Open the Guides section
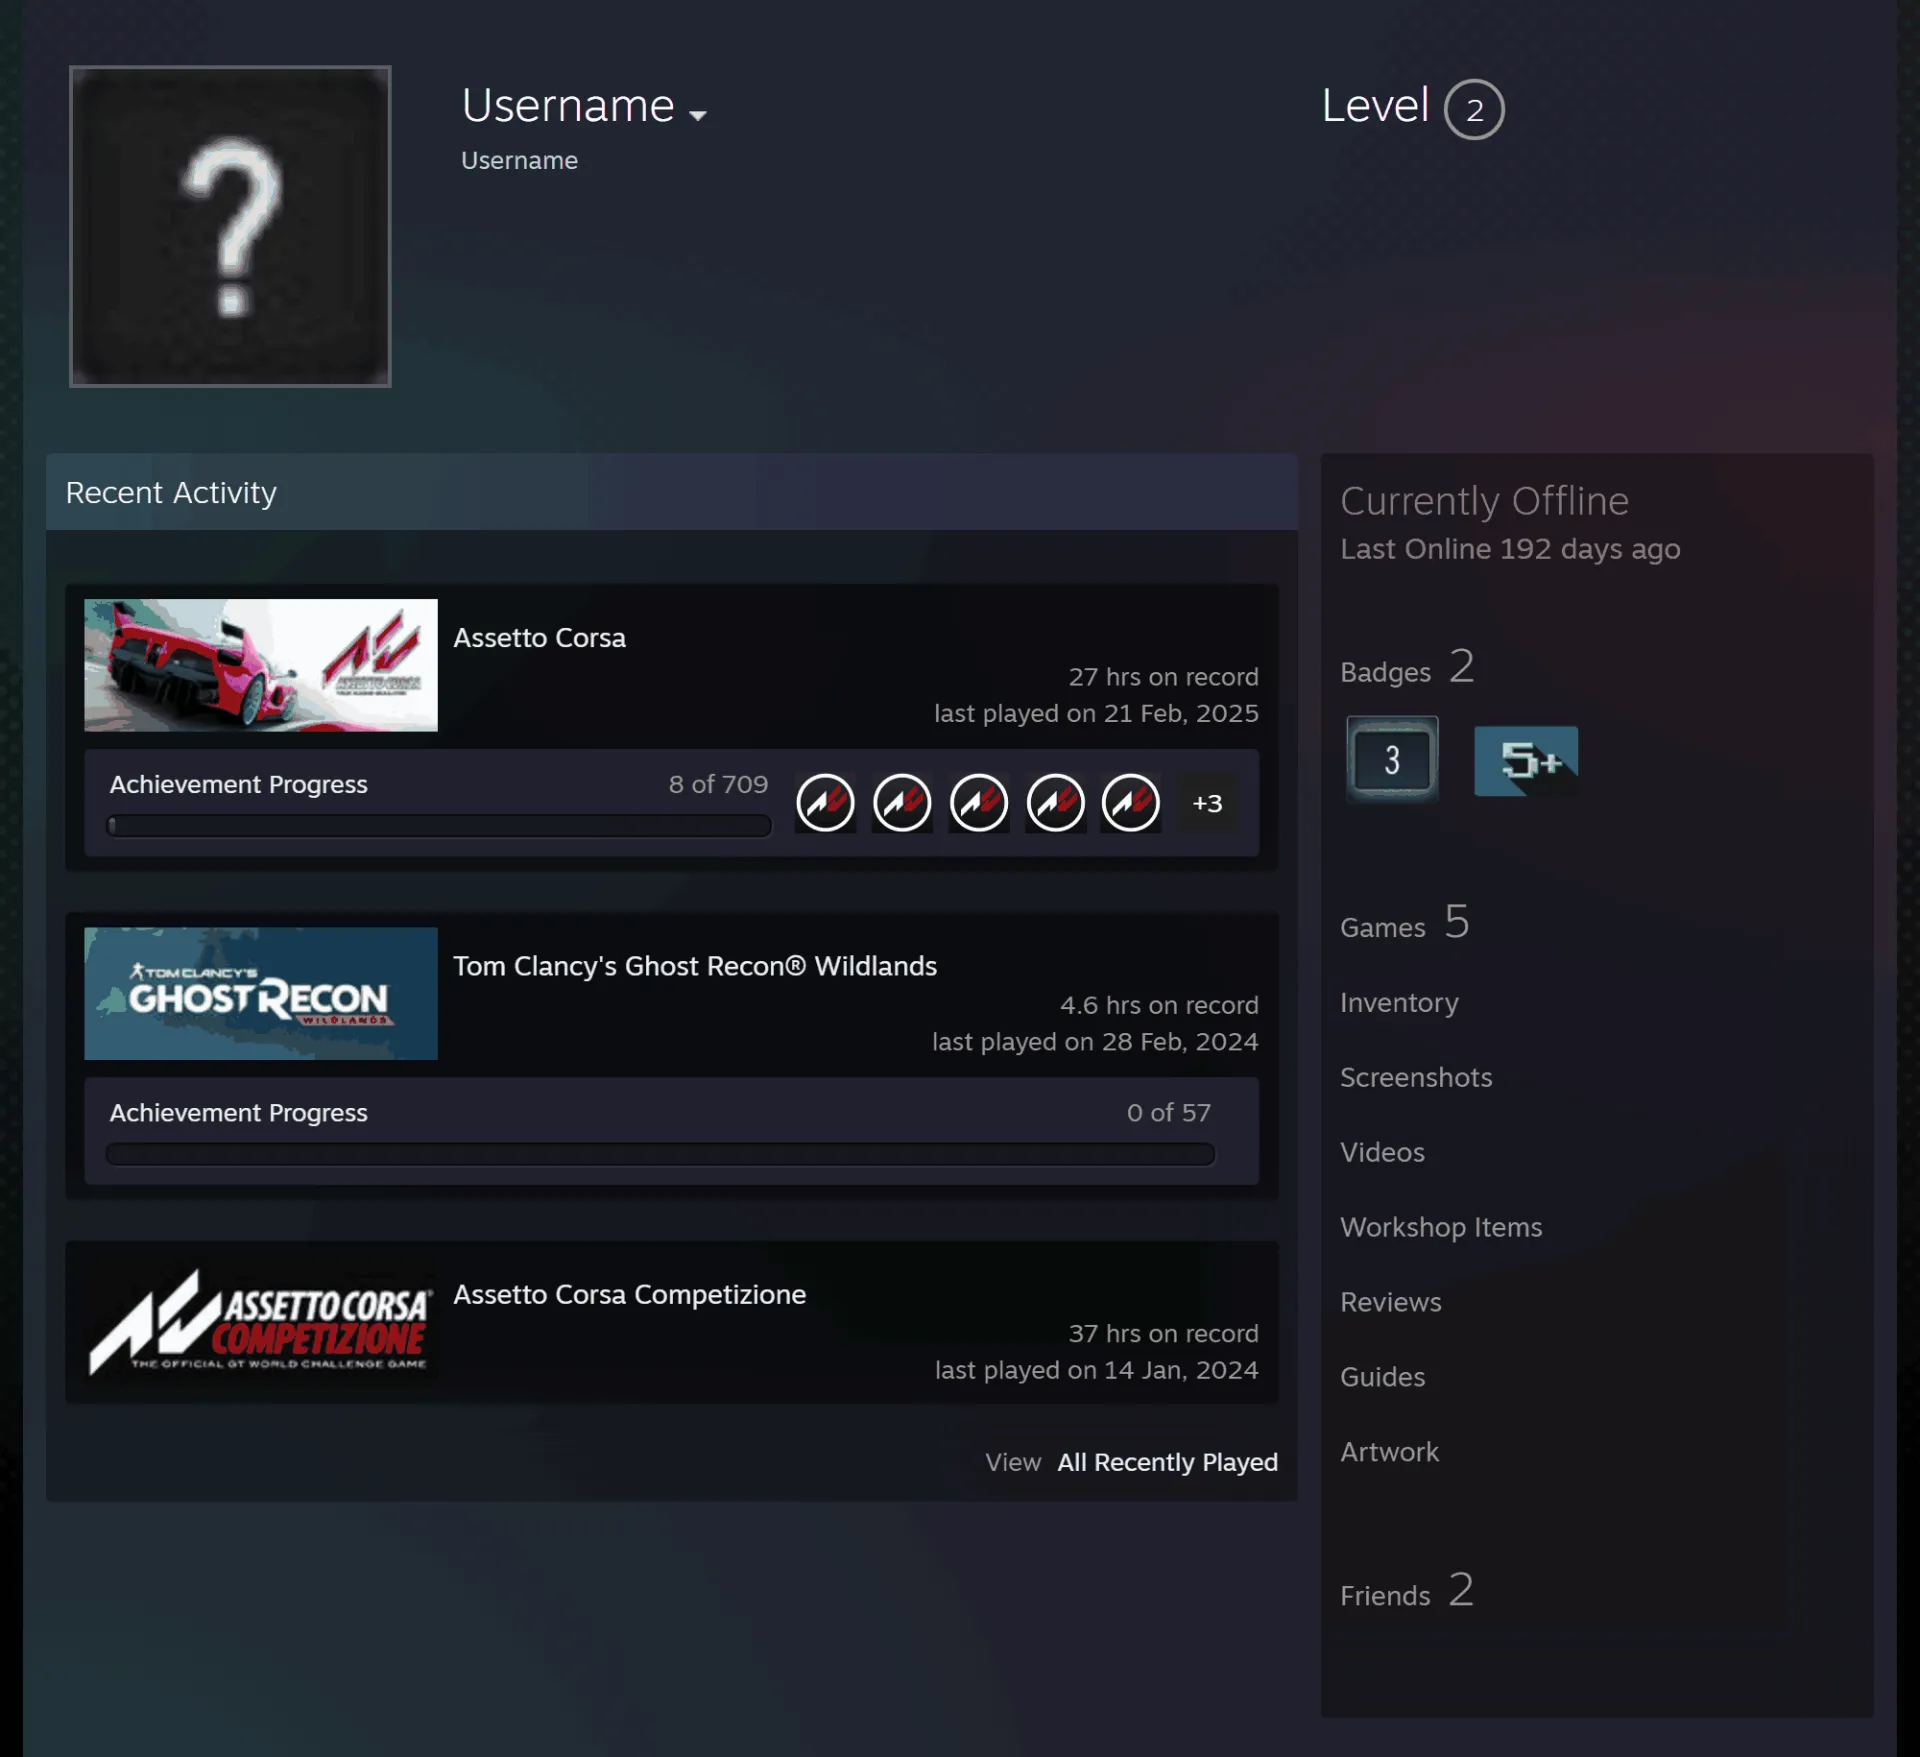 click(1382, 1377)
